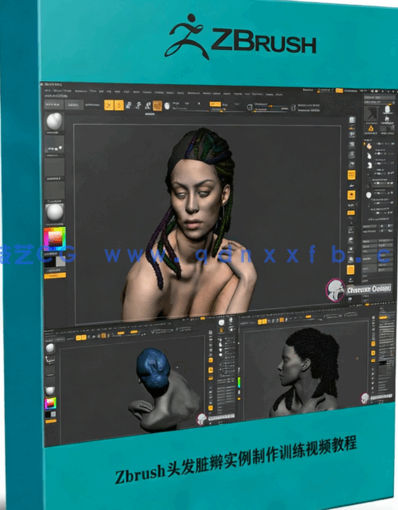Open the stroke type selector below the brush

[54, 145]
